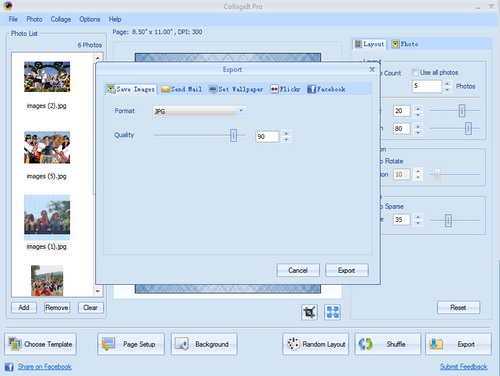Click the Facebook icon beside Share on Facebook

9,367
